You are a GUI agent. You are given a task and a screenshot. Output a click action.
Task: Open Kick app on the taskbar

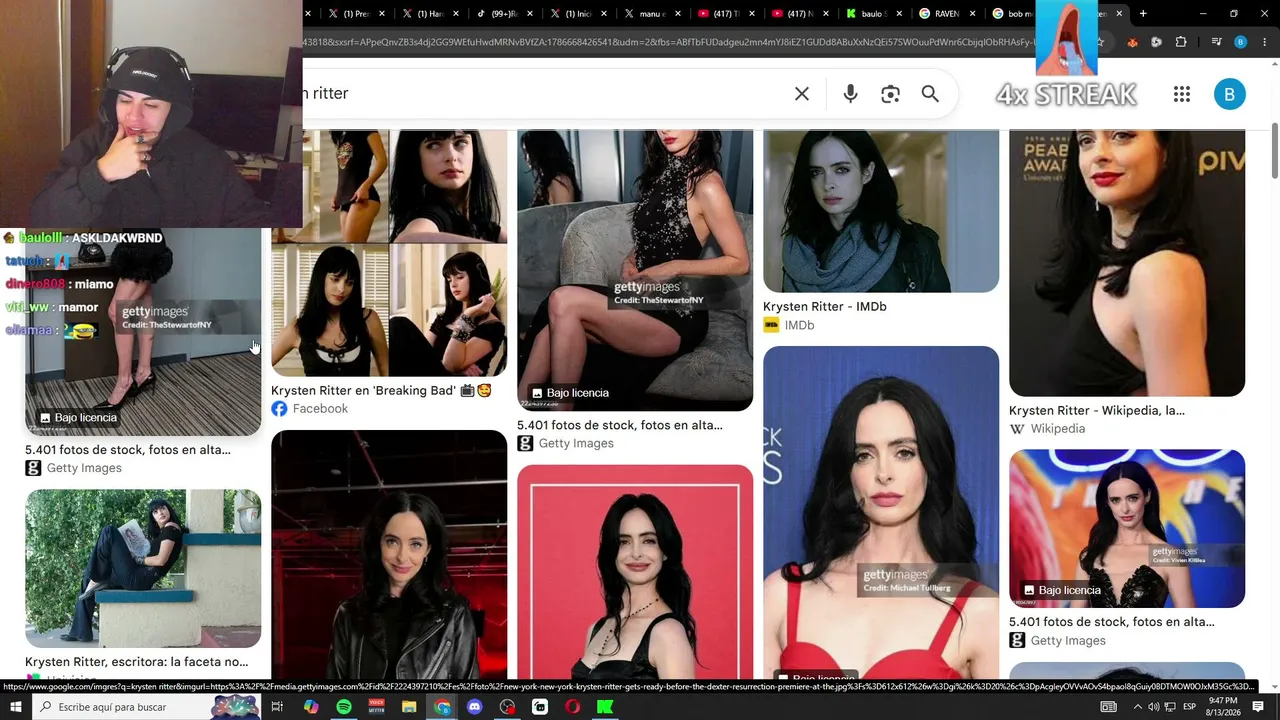pos(605,707)
